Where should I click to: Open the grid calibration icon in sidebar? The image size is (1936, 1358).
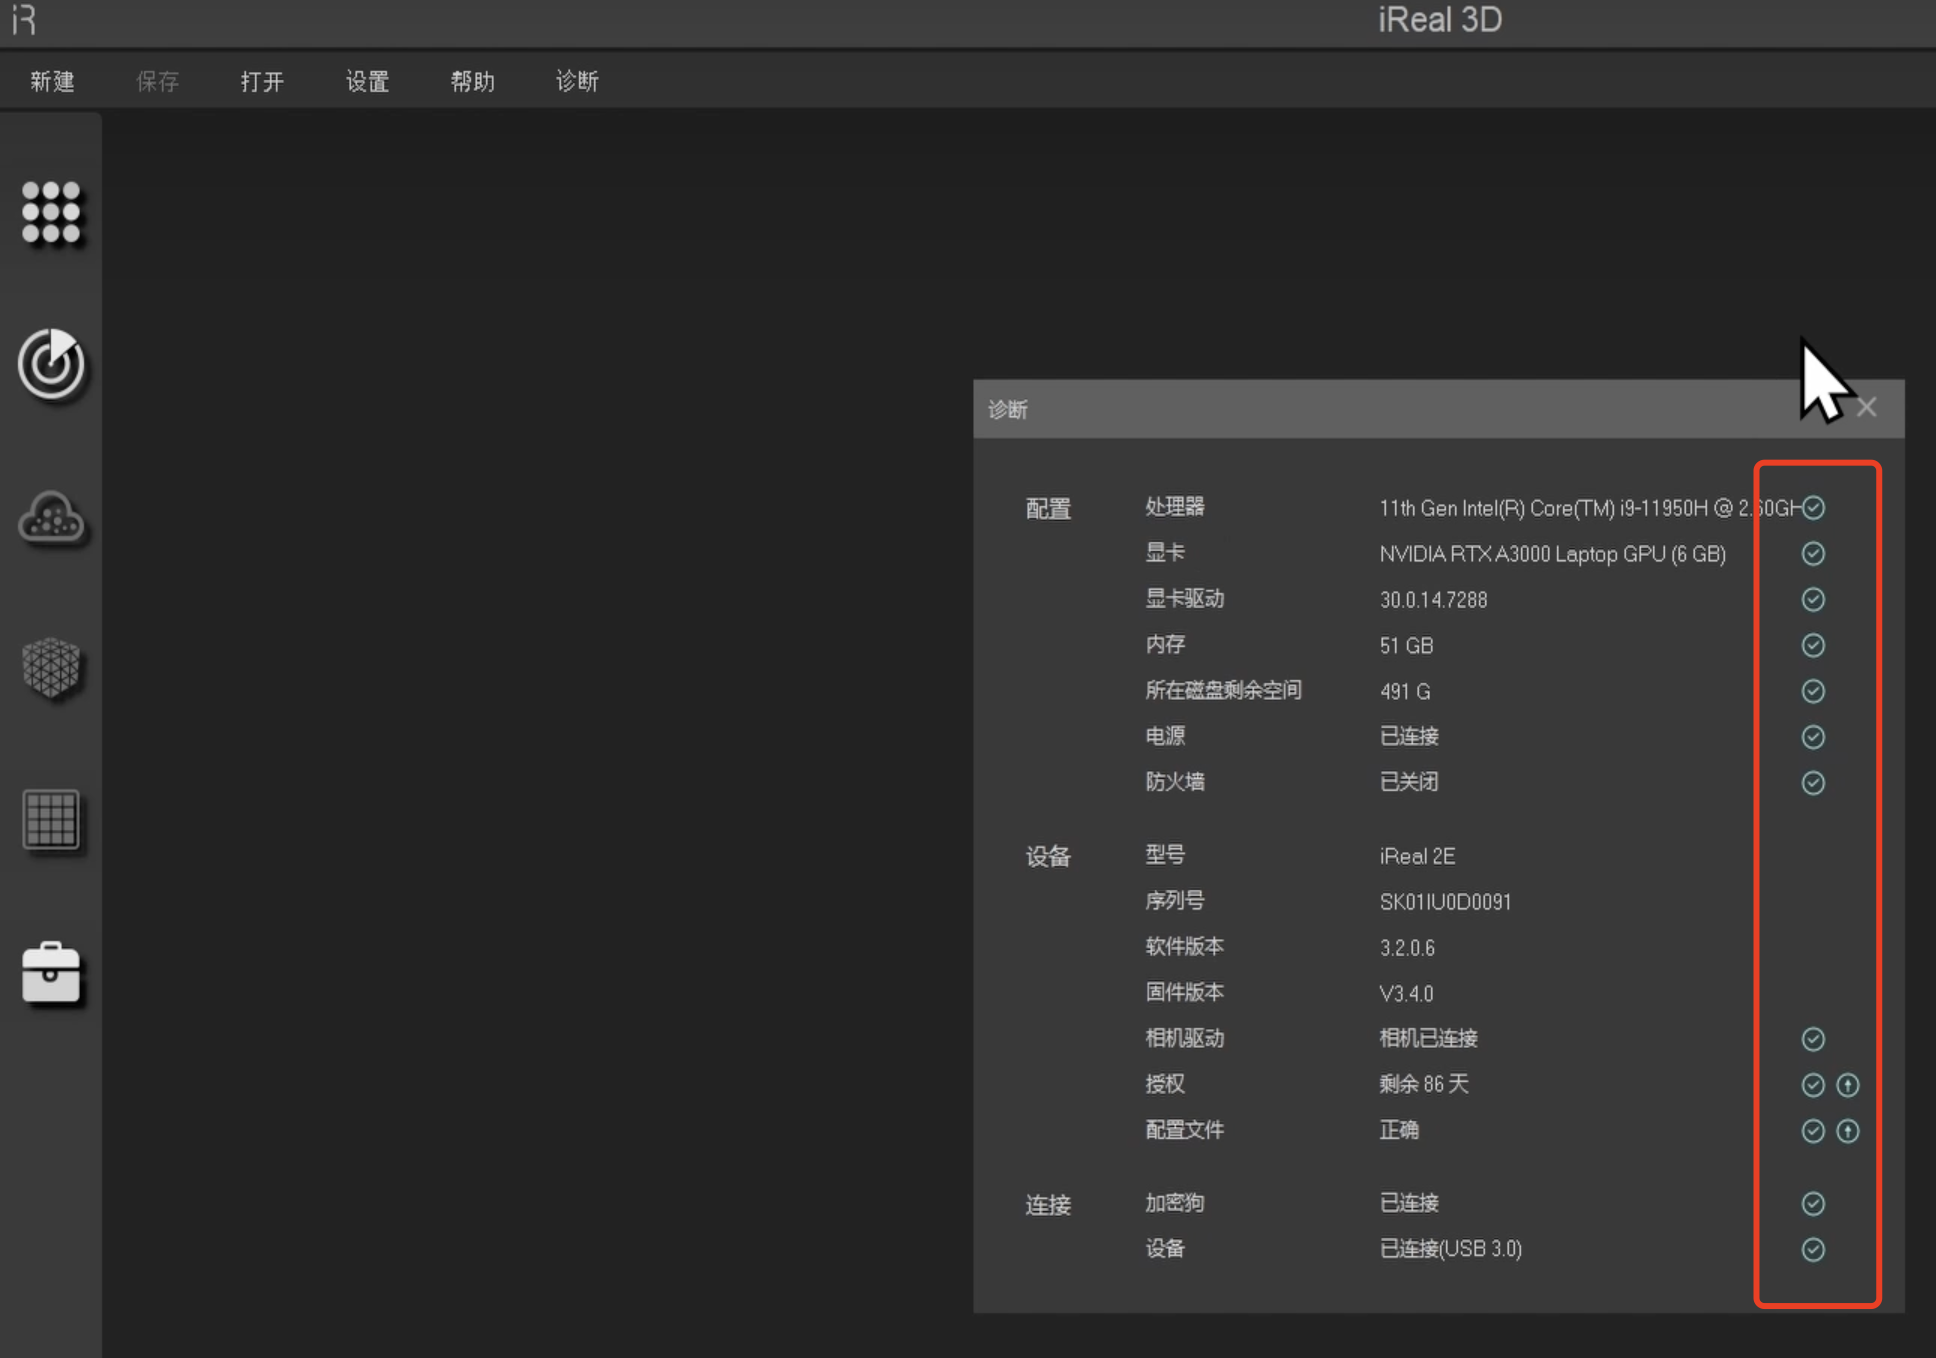(51, 820)
